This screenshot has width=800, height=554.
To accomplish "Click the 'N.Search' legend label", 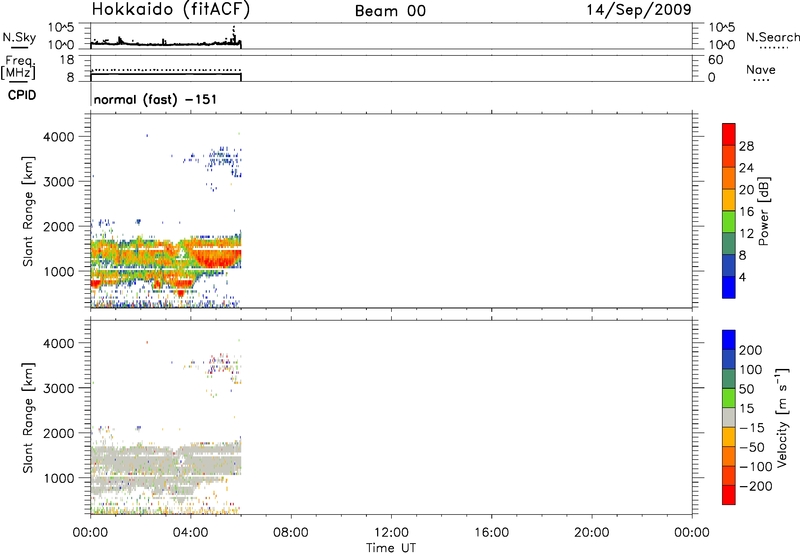I will 772,37.
